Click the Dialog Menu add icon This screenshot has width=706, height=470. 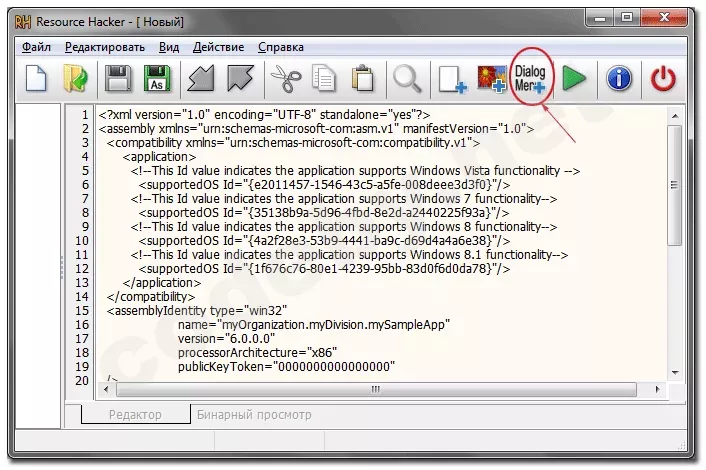click(x=530, y=78)
